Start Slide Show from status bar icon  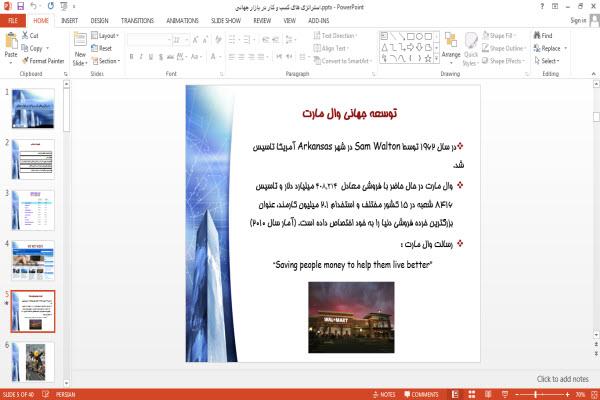click(x=505, y=394)
